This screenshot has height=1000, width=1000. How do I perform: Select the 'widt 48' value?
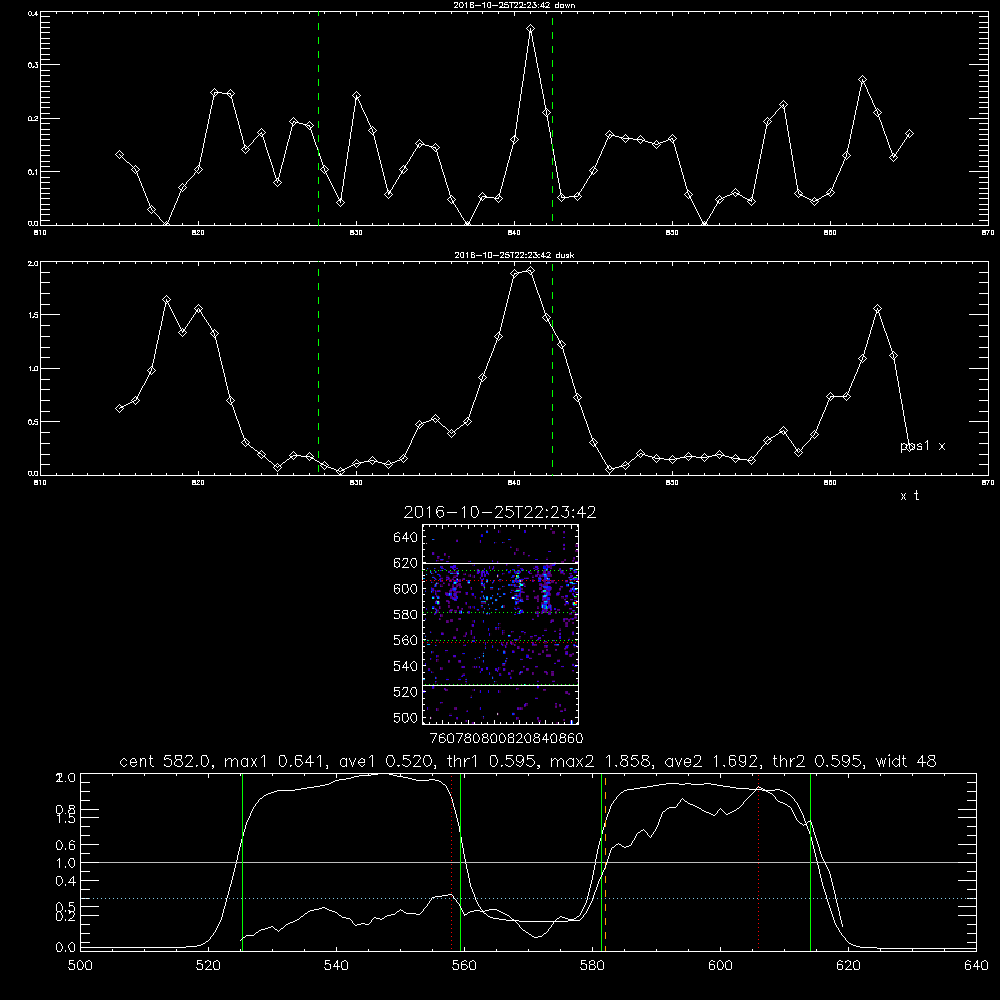click(x=906, y=761)
